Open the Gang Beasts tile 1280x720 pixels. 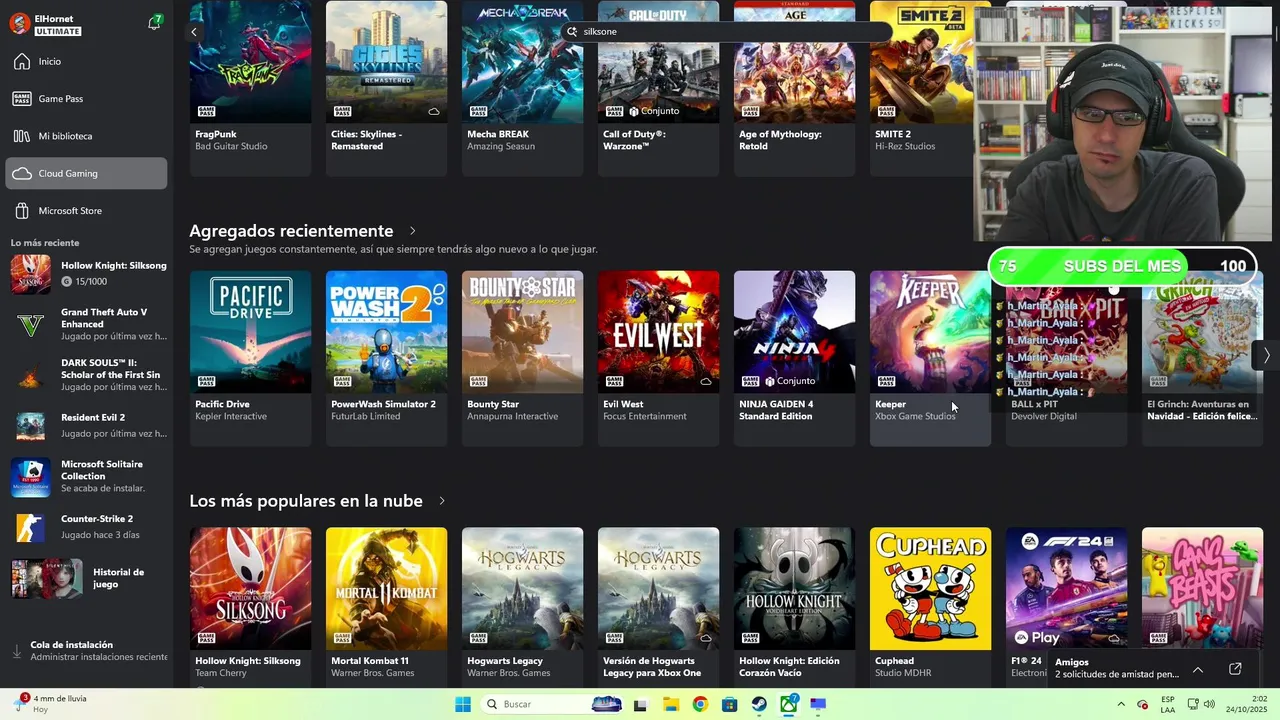pyautogui.click(x=1202, y=590)
